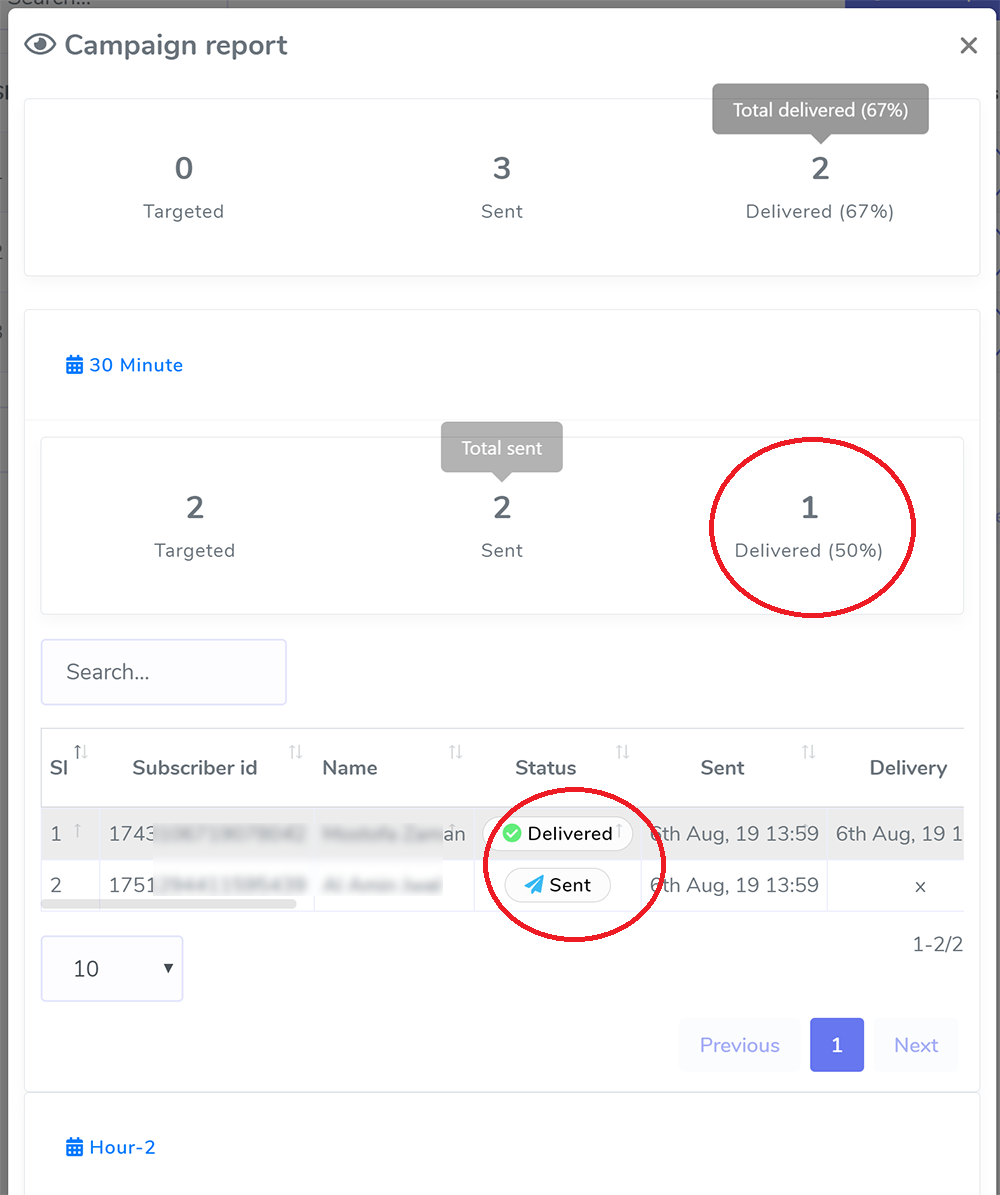
Task: Click the Previous pagination button
Action: [x=739, y=1044]
